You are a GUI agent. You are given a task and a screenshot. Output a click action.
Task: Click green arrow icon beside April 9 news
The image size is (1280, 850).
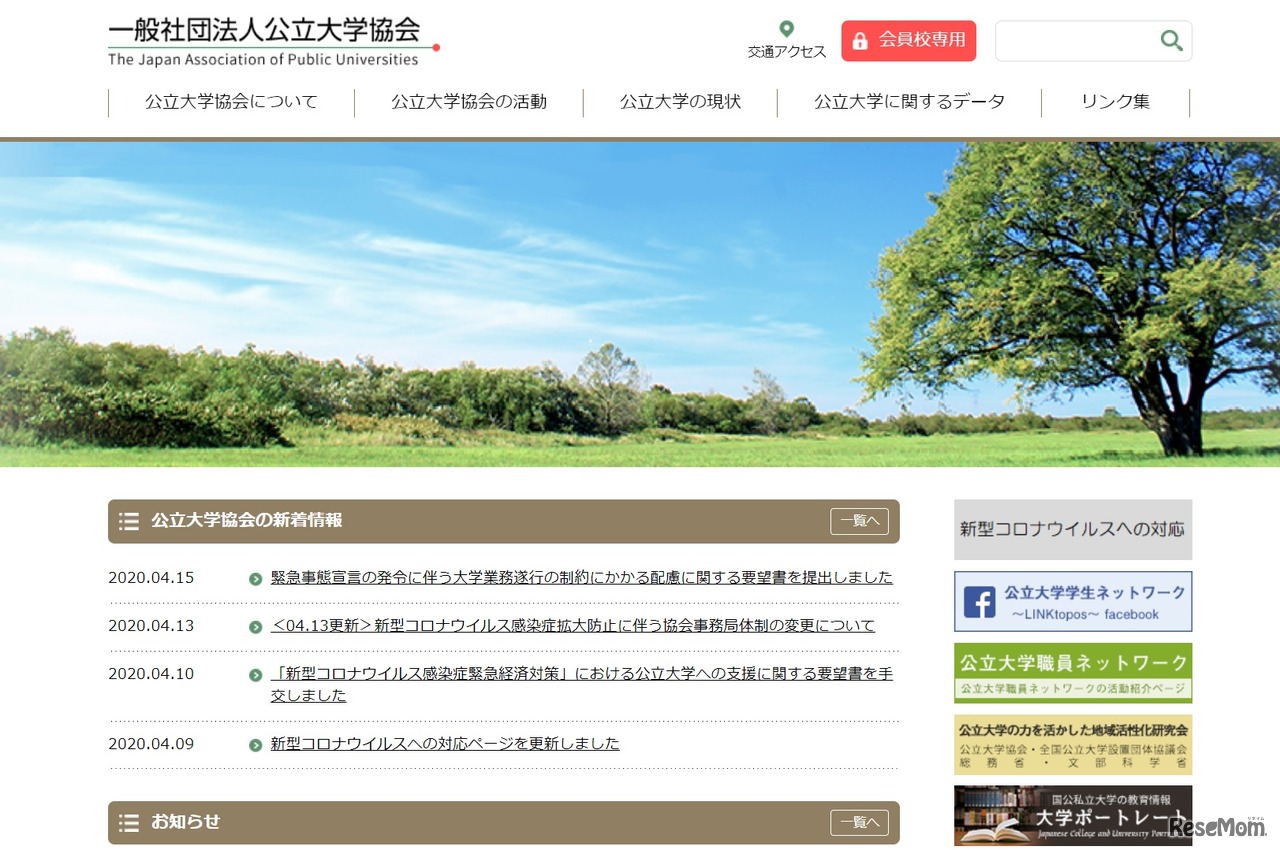coord(257,744)
